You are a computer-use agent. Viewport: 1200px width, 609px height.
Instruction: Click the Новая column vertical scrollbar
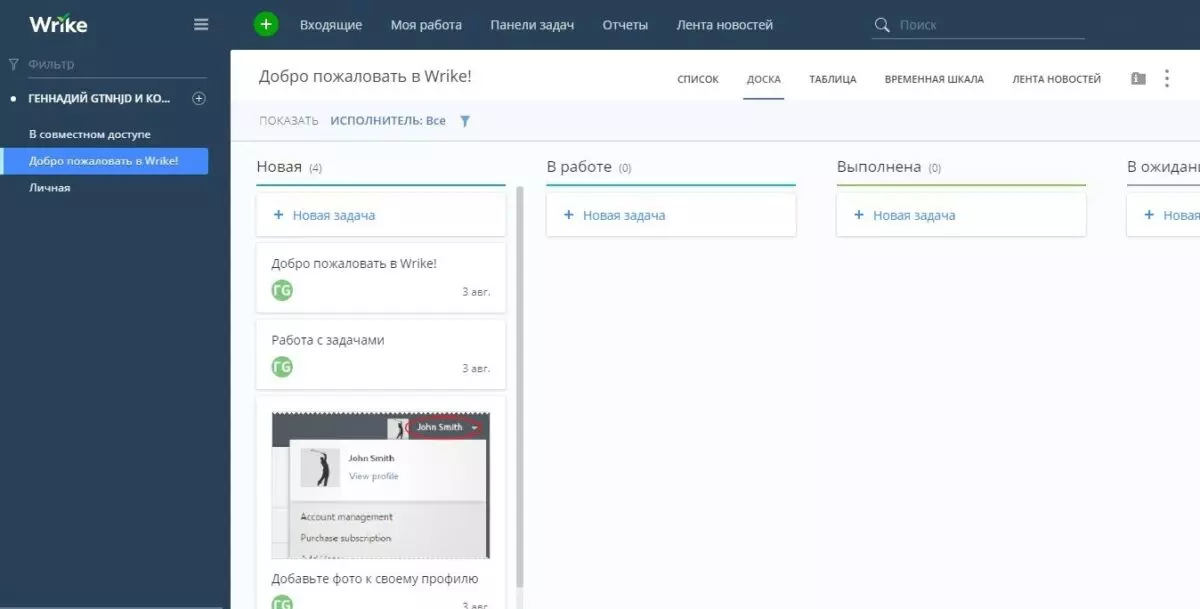pyautogui.click(x=519, y=385)
